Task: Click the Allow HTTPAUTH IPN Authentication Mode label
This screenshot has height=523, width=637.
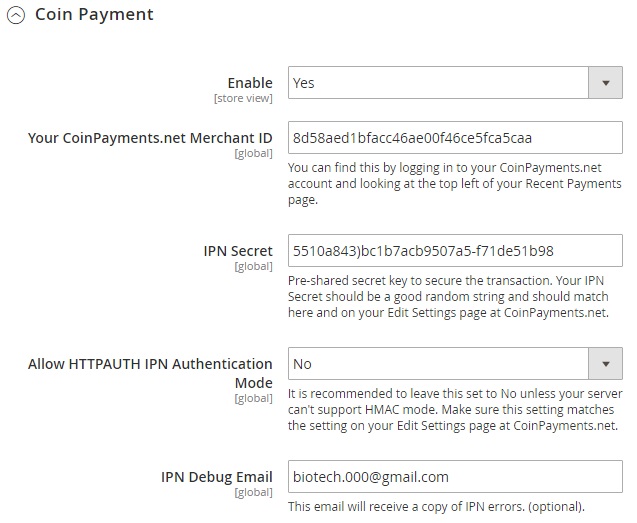Action: pos(150,372)
